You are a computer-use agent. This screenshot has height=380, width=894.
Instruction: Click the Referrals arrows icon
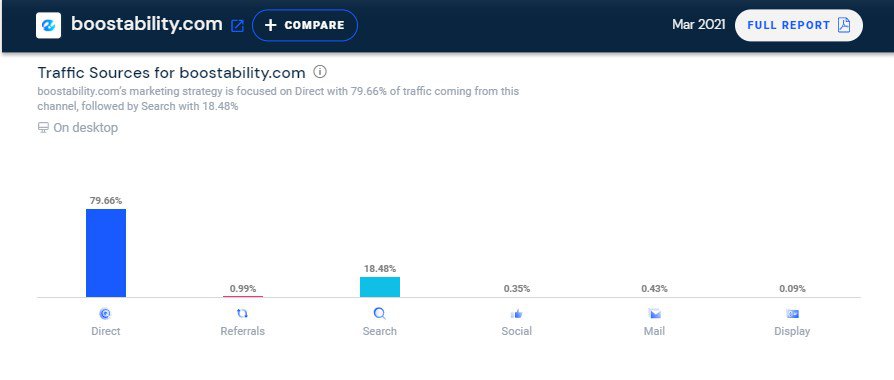click(x=242, y=313)
